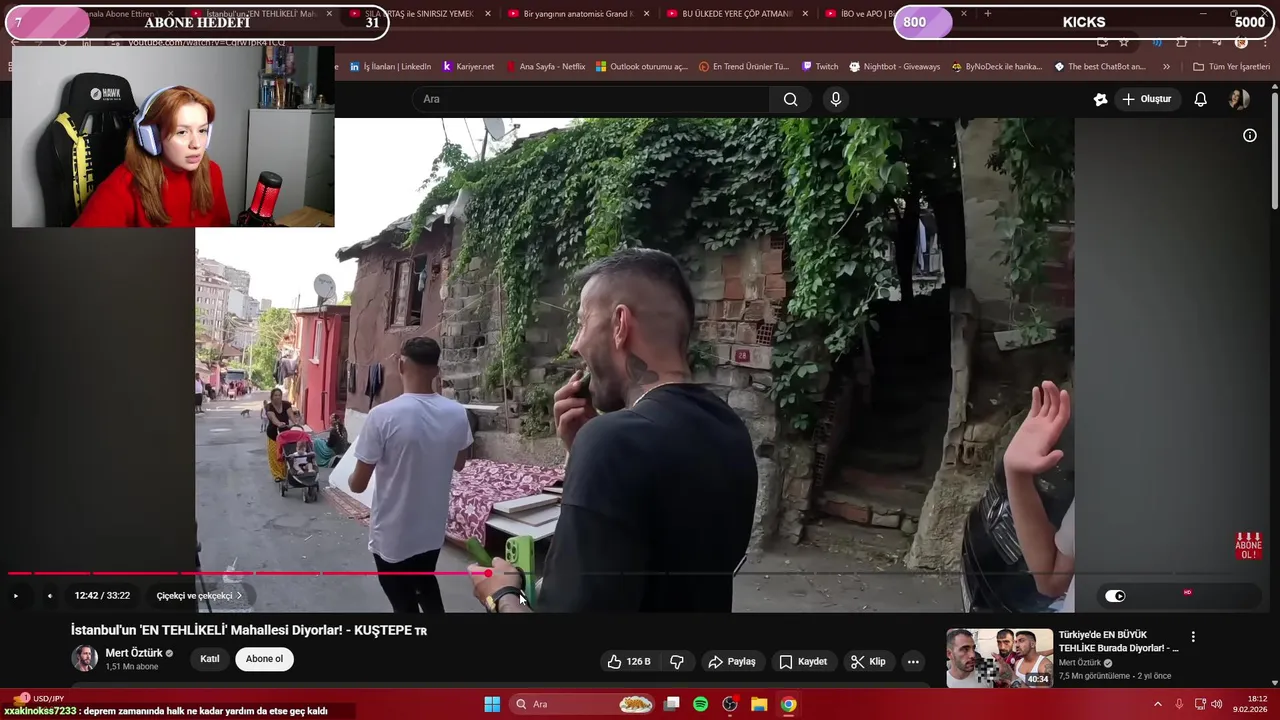The image size is (1280, 720).
Task: Click the Oluştur create button
Action: [1146, 99]
